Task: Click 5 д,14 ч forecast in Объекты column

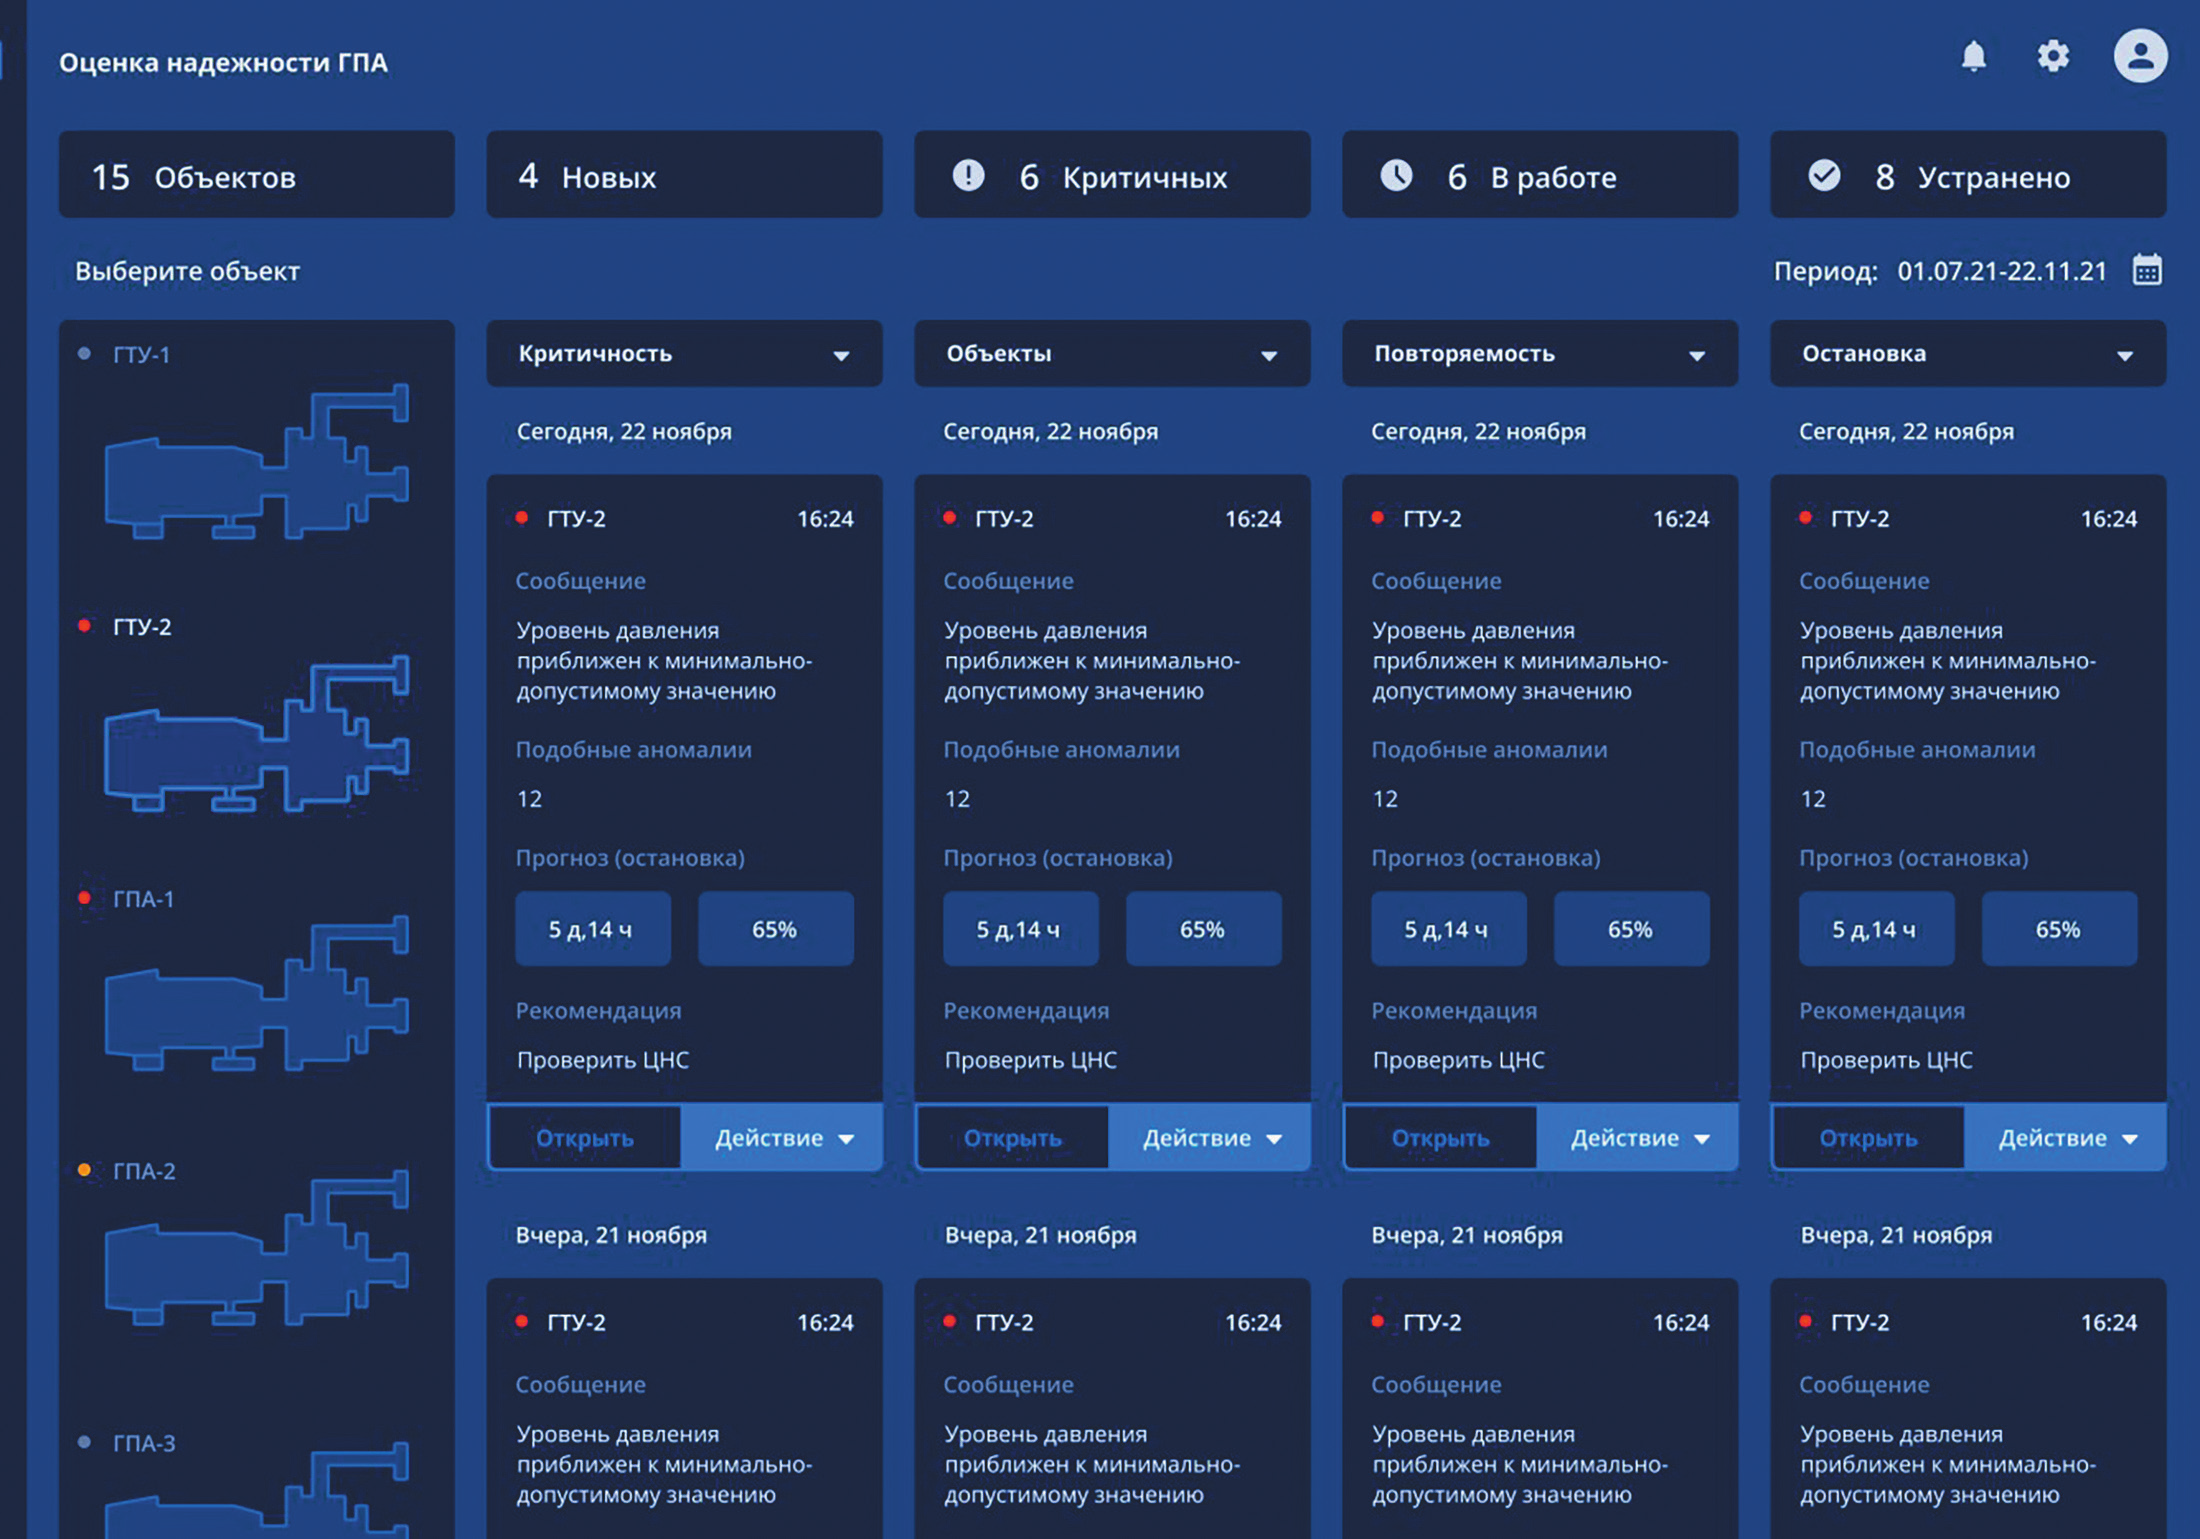Action: [1021, 929]
